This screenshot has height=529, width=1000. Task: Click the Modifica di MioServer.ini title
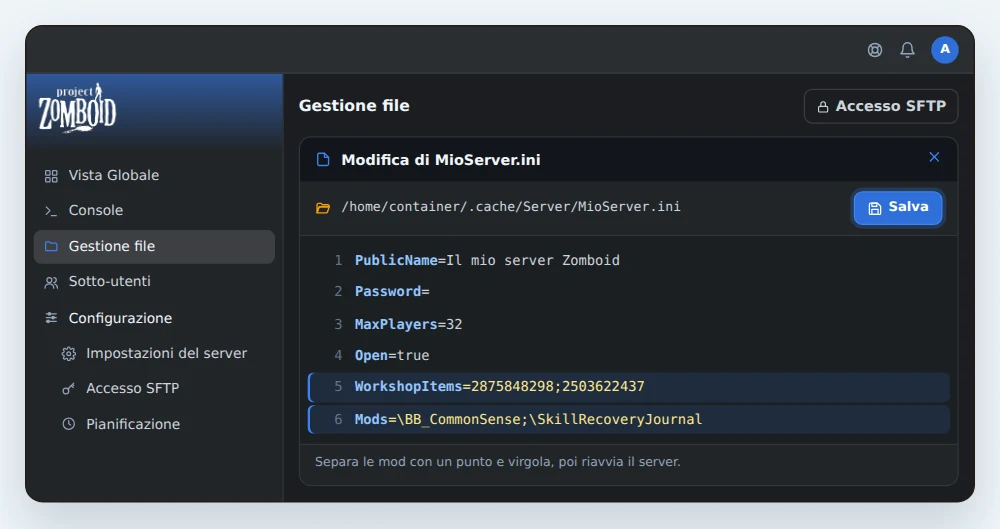click(x=441, y=160)
